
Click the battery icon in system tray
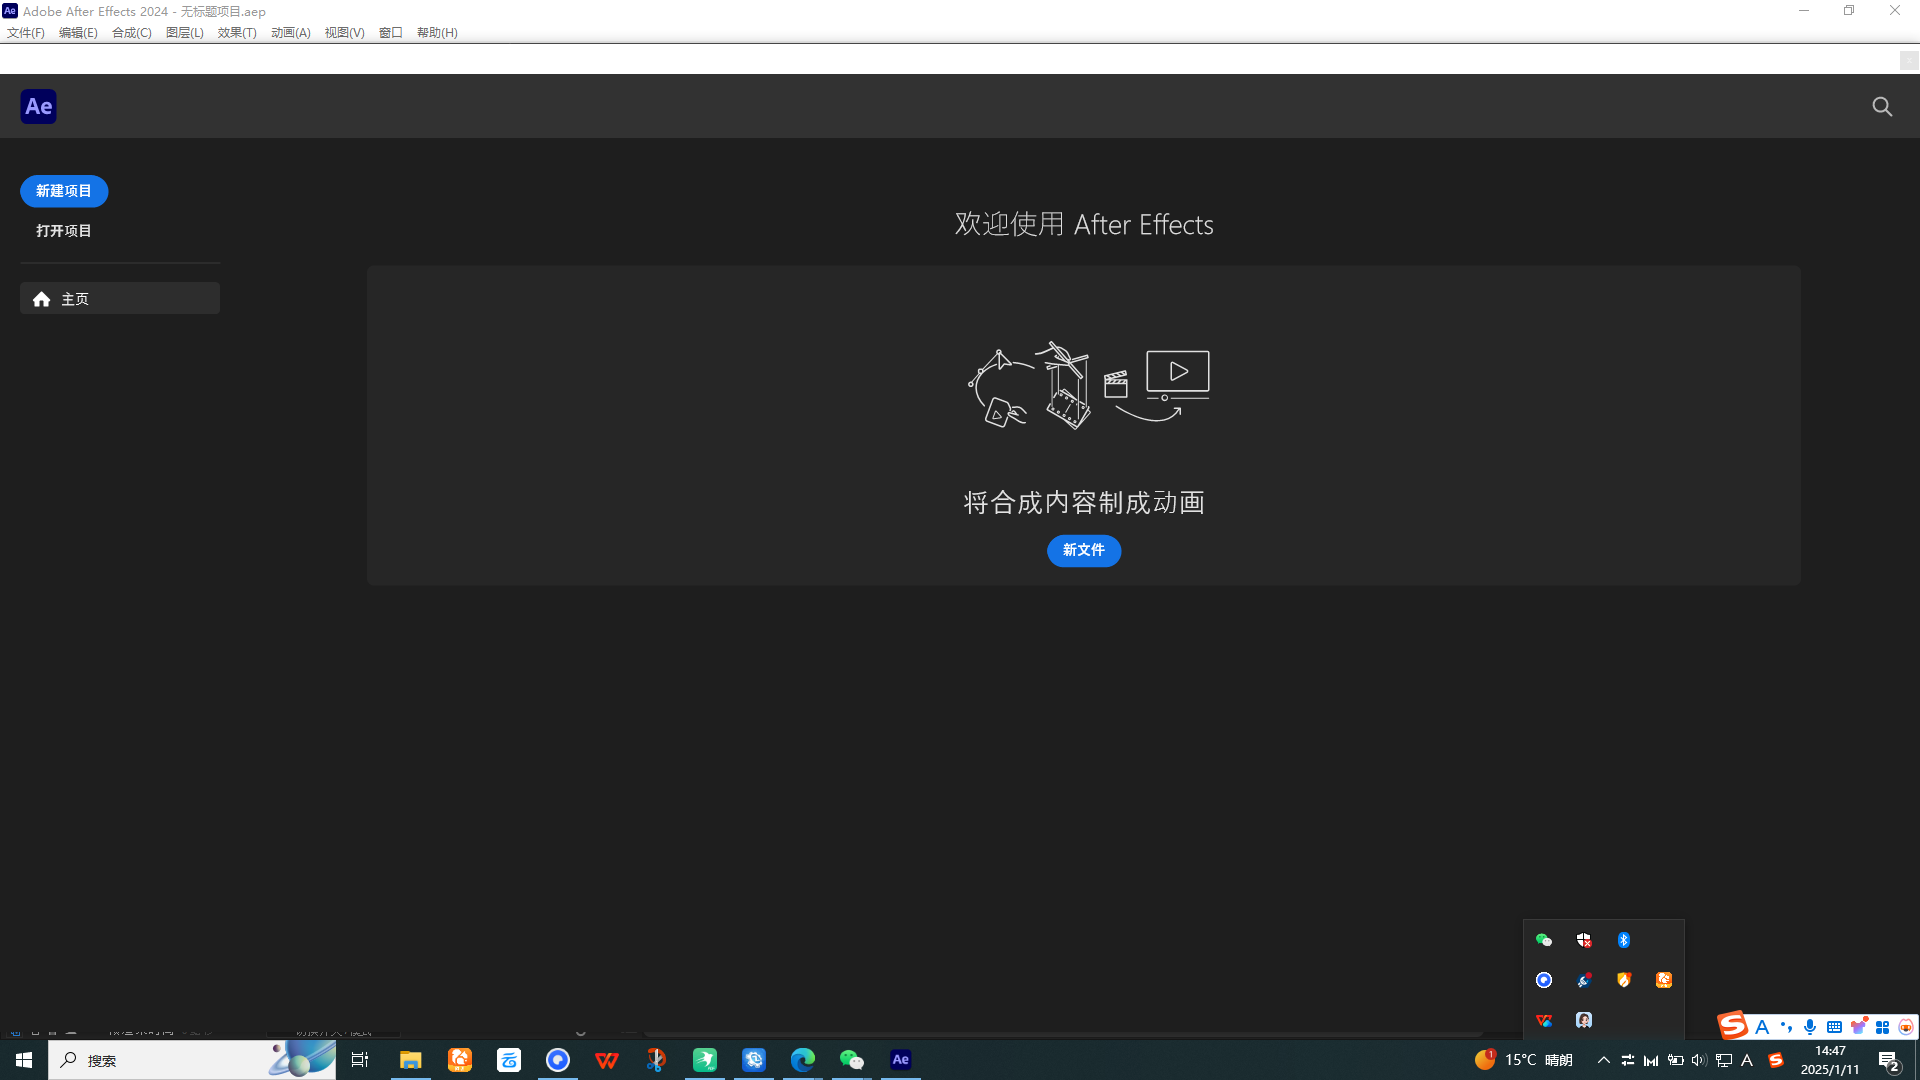(1676, 1060)
